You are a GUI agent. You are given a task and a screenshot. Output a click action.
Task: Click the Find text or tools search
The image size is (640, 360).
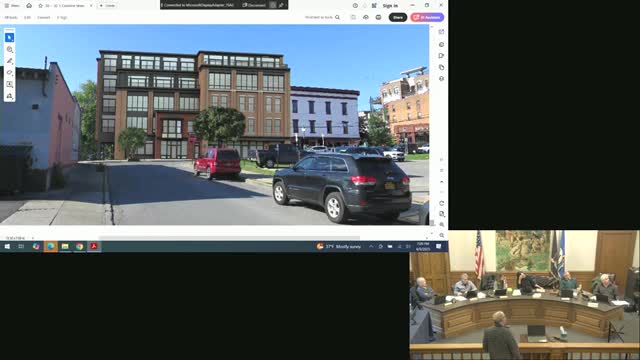[322, 18]
